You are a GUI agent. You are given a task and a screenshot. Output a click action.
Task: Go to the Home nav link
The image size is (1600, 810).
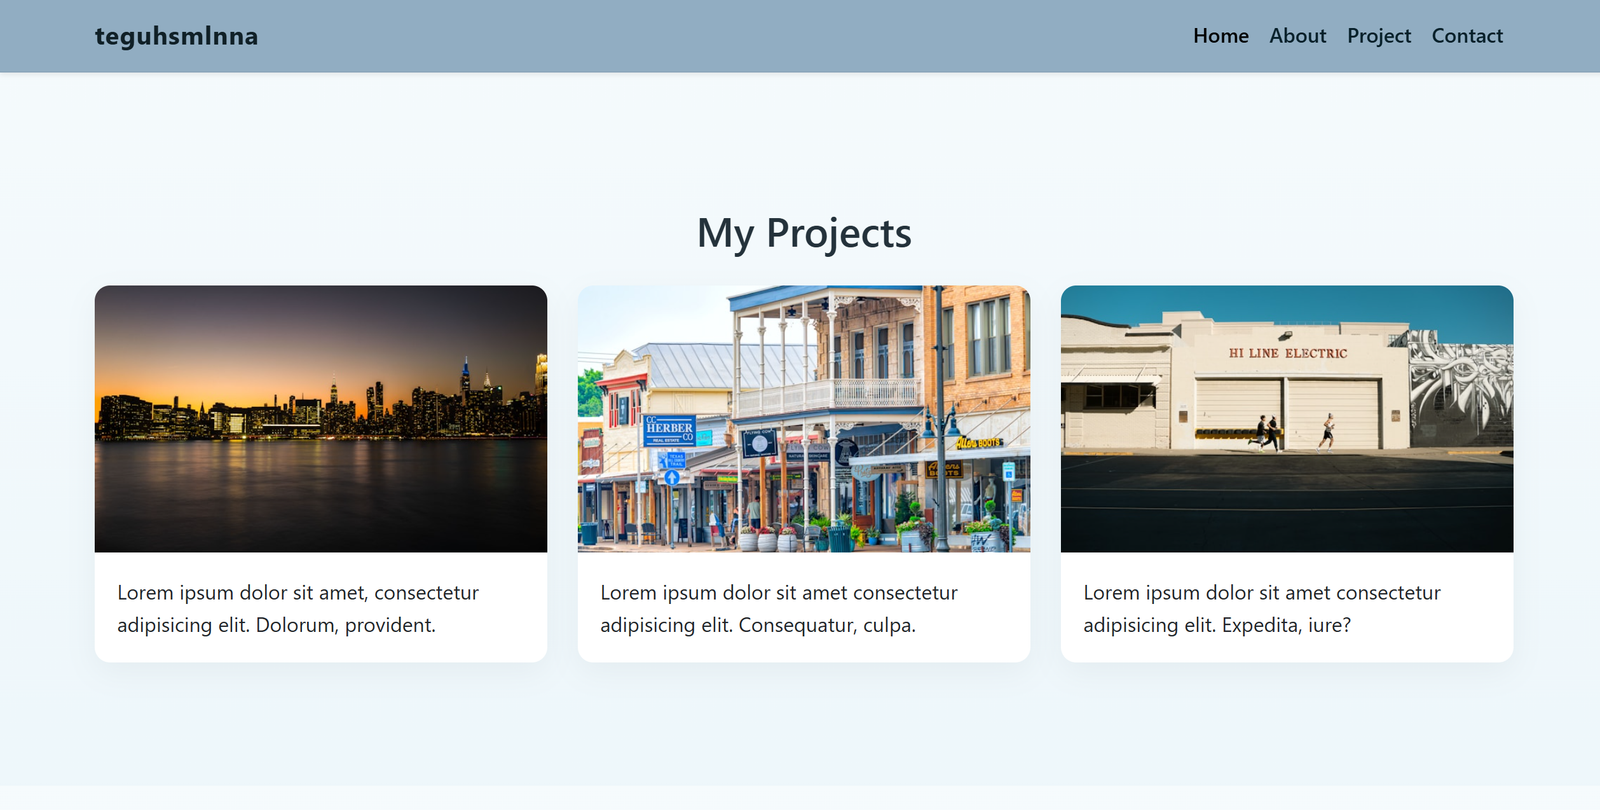[x=1220, y=36]
